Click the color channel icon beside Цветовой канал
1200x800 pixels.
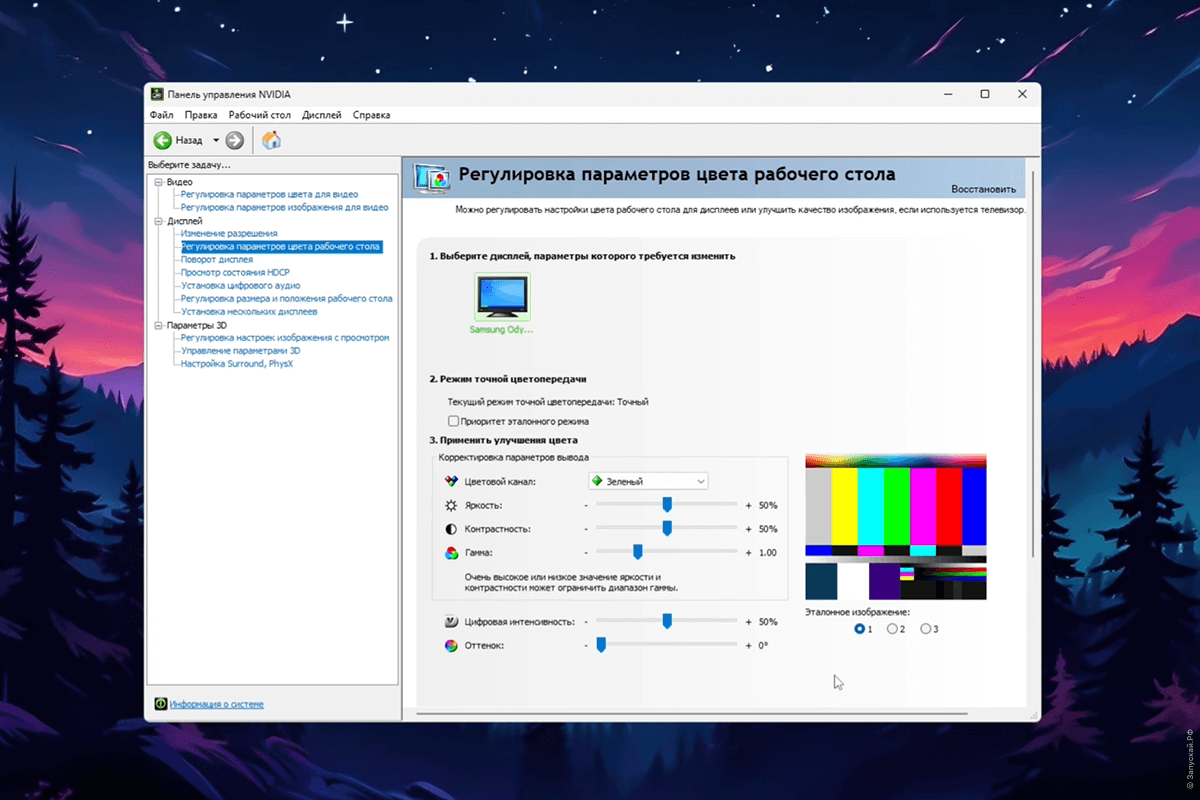451,481
